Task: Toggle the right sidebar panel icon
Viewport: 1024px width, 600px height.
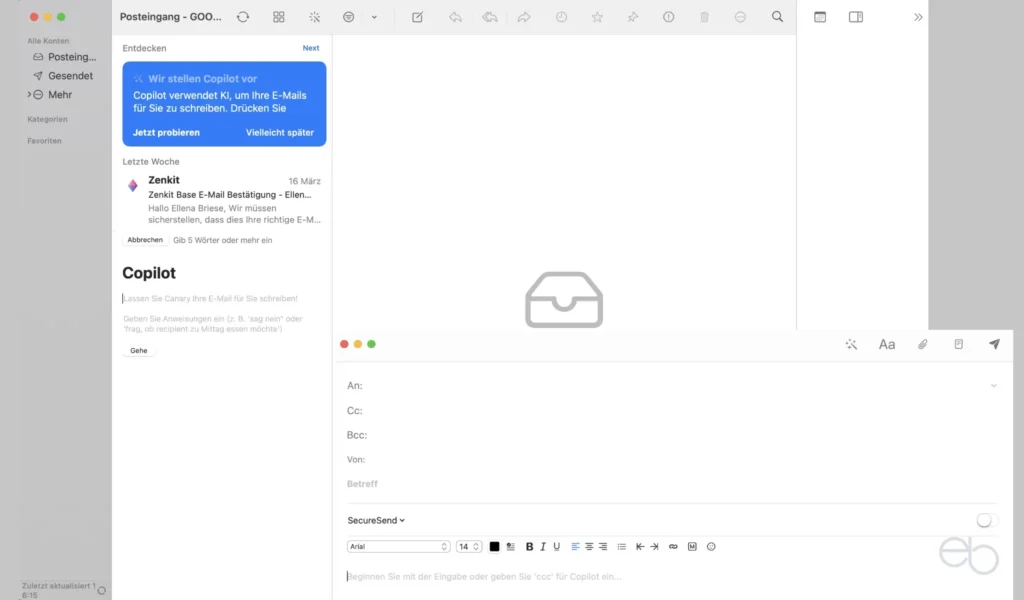Action: (x=856, y=17)
